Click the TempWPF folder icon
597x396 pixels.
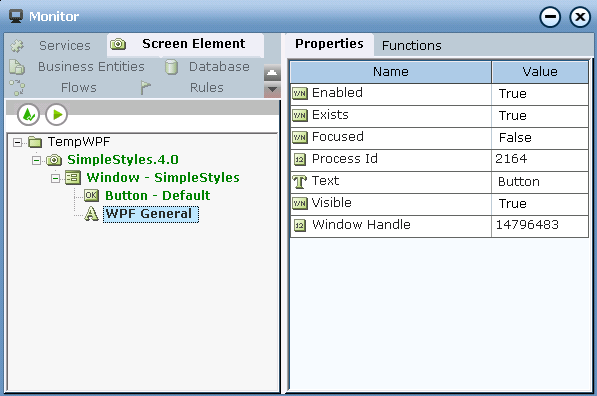pyautogui.click(x=35, y=142)
